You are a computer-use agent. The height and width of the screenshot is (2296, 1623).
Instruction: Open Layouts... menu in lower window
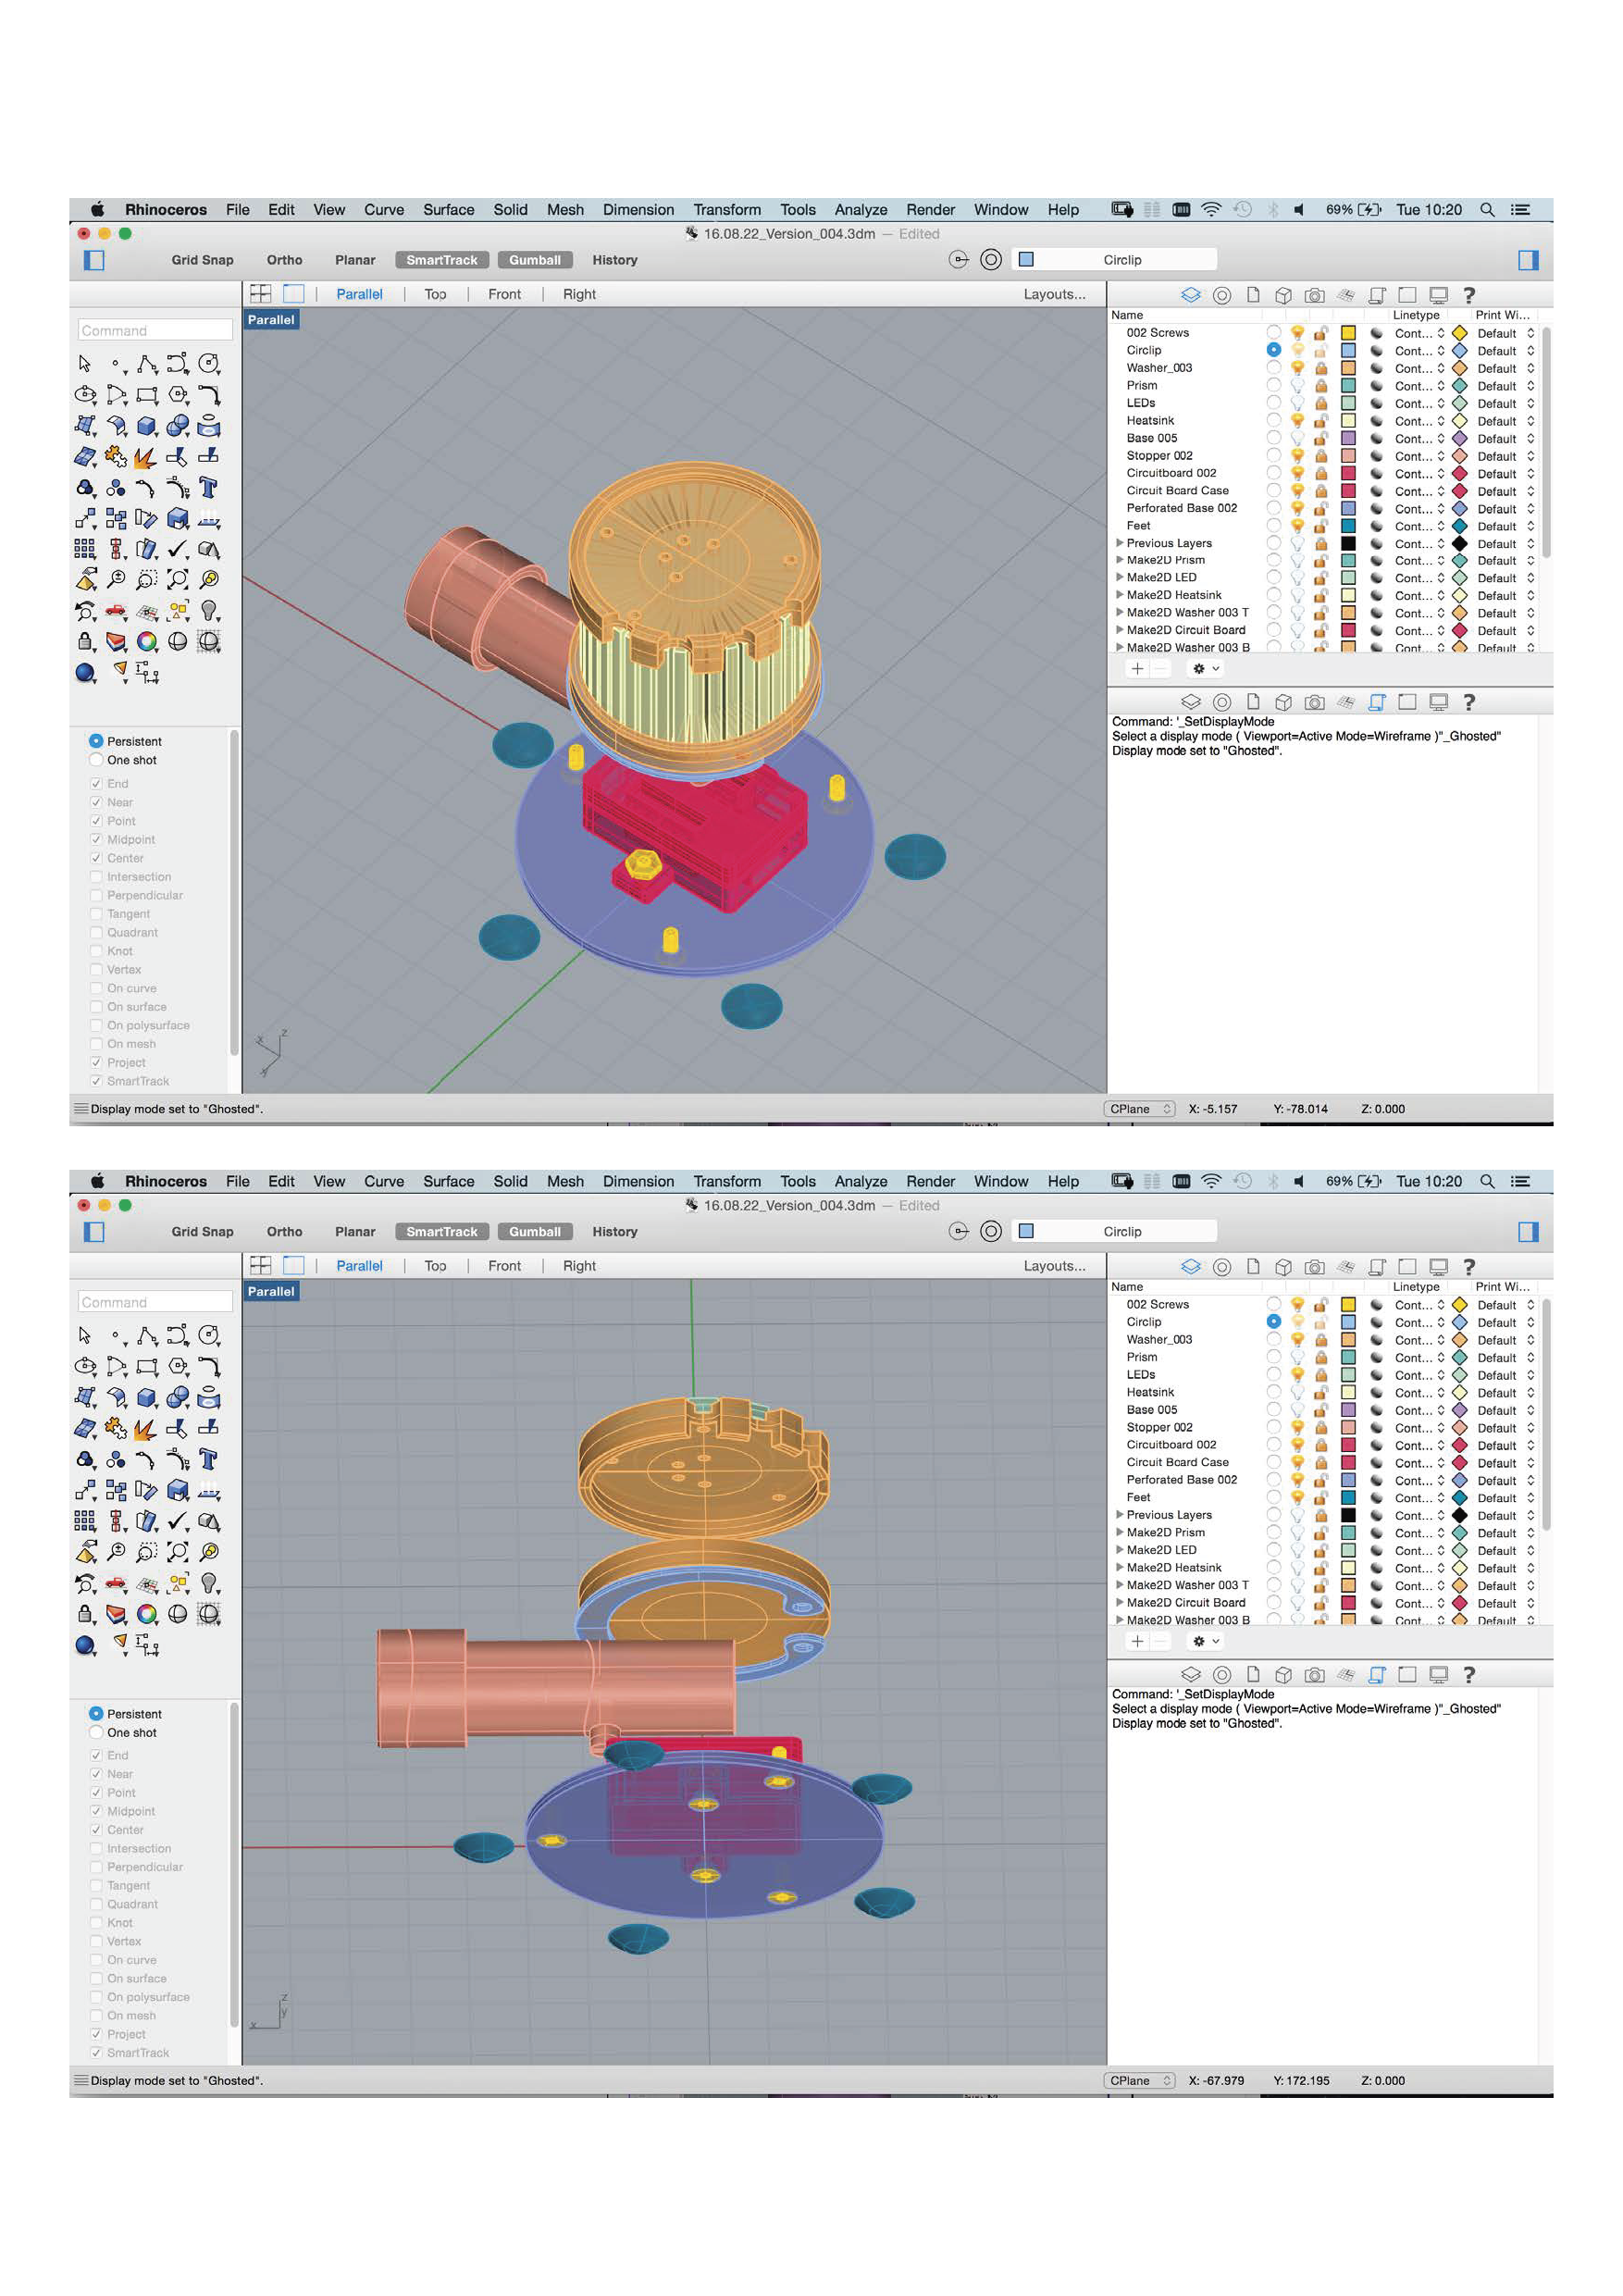pos(1054,1266)
